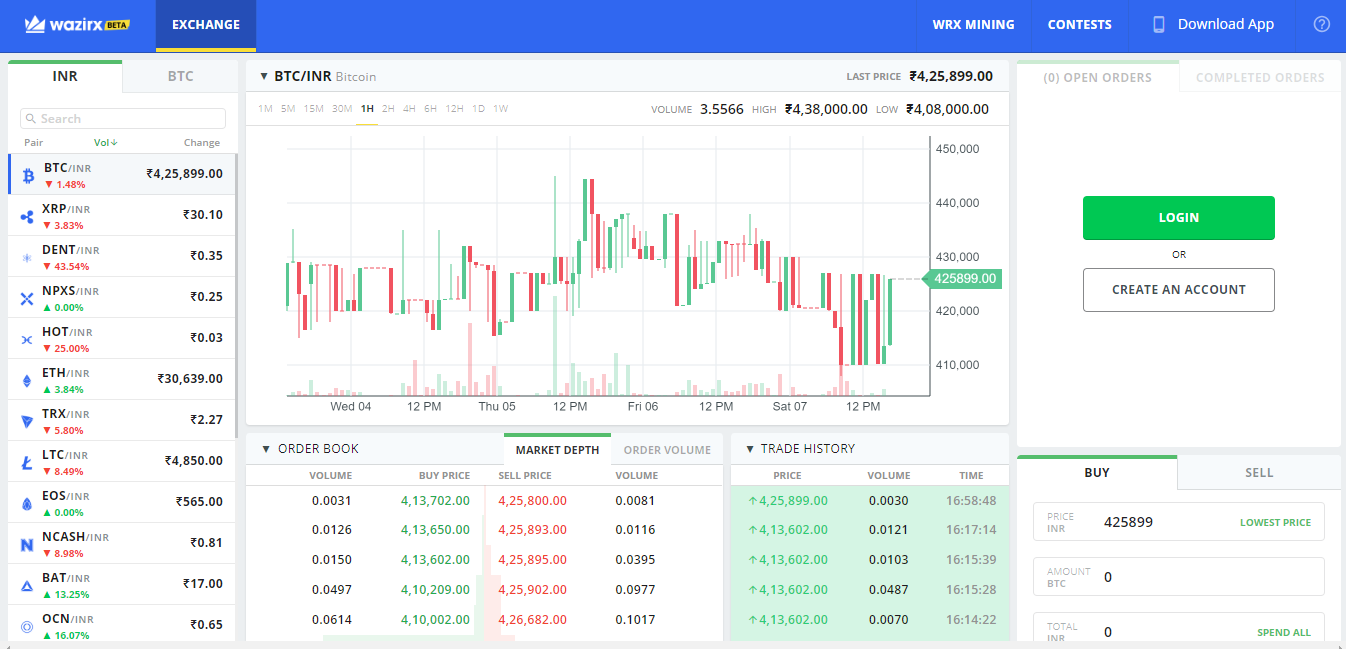Viewport: 1346px width, 649px height.
Task: Select the LTC/INR pair row
Action: click(x=121, y=462)
